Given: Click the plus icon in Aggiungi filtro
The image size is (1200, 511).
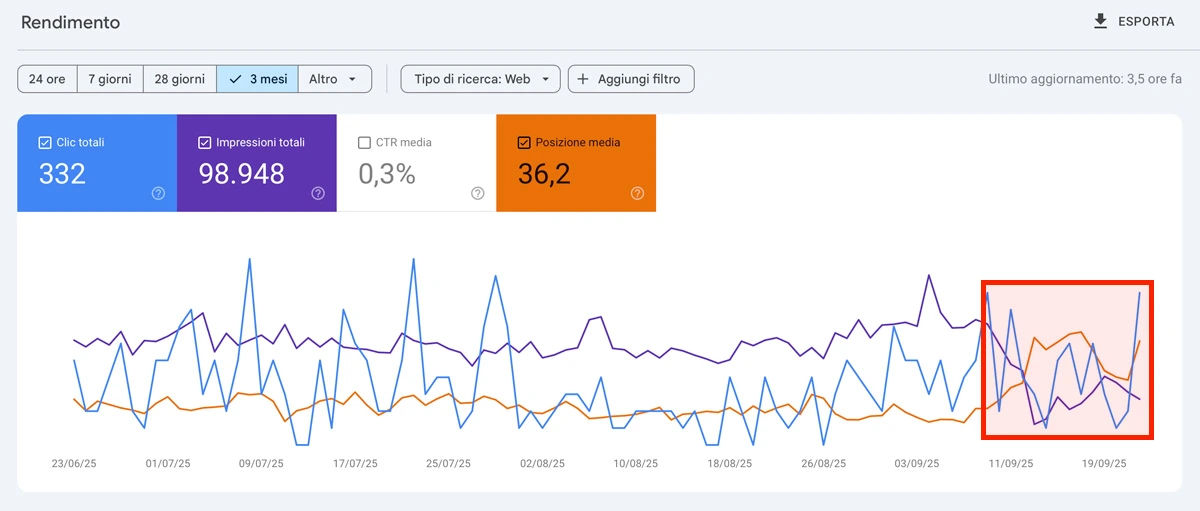Looking at the screenshot, I should pos(583,79).
